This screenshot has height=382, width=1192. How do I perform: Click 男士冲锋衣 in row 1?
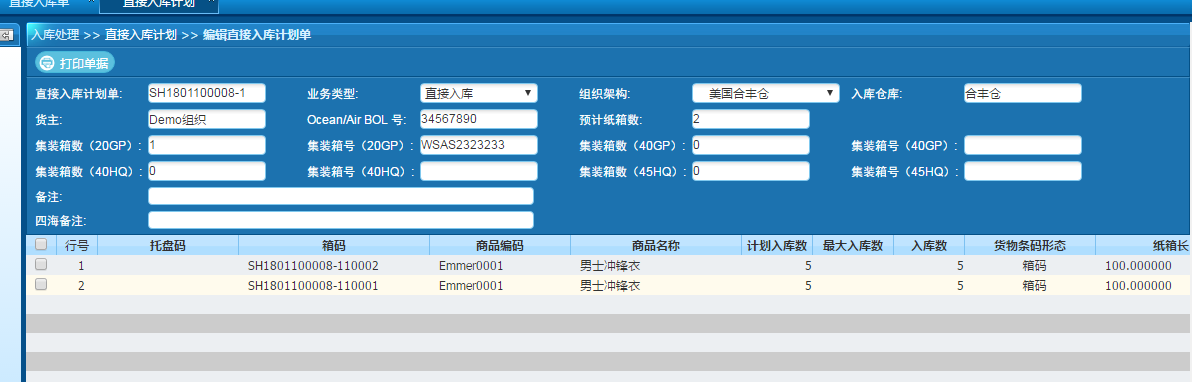pos(610,266)
